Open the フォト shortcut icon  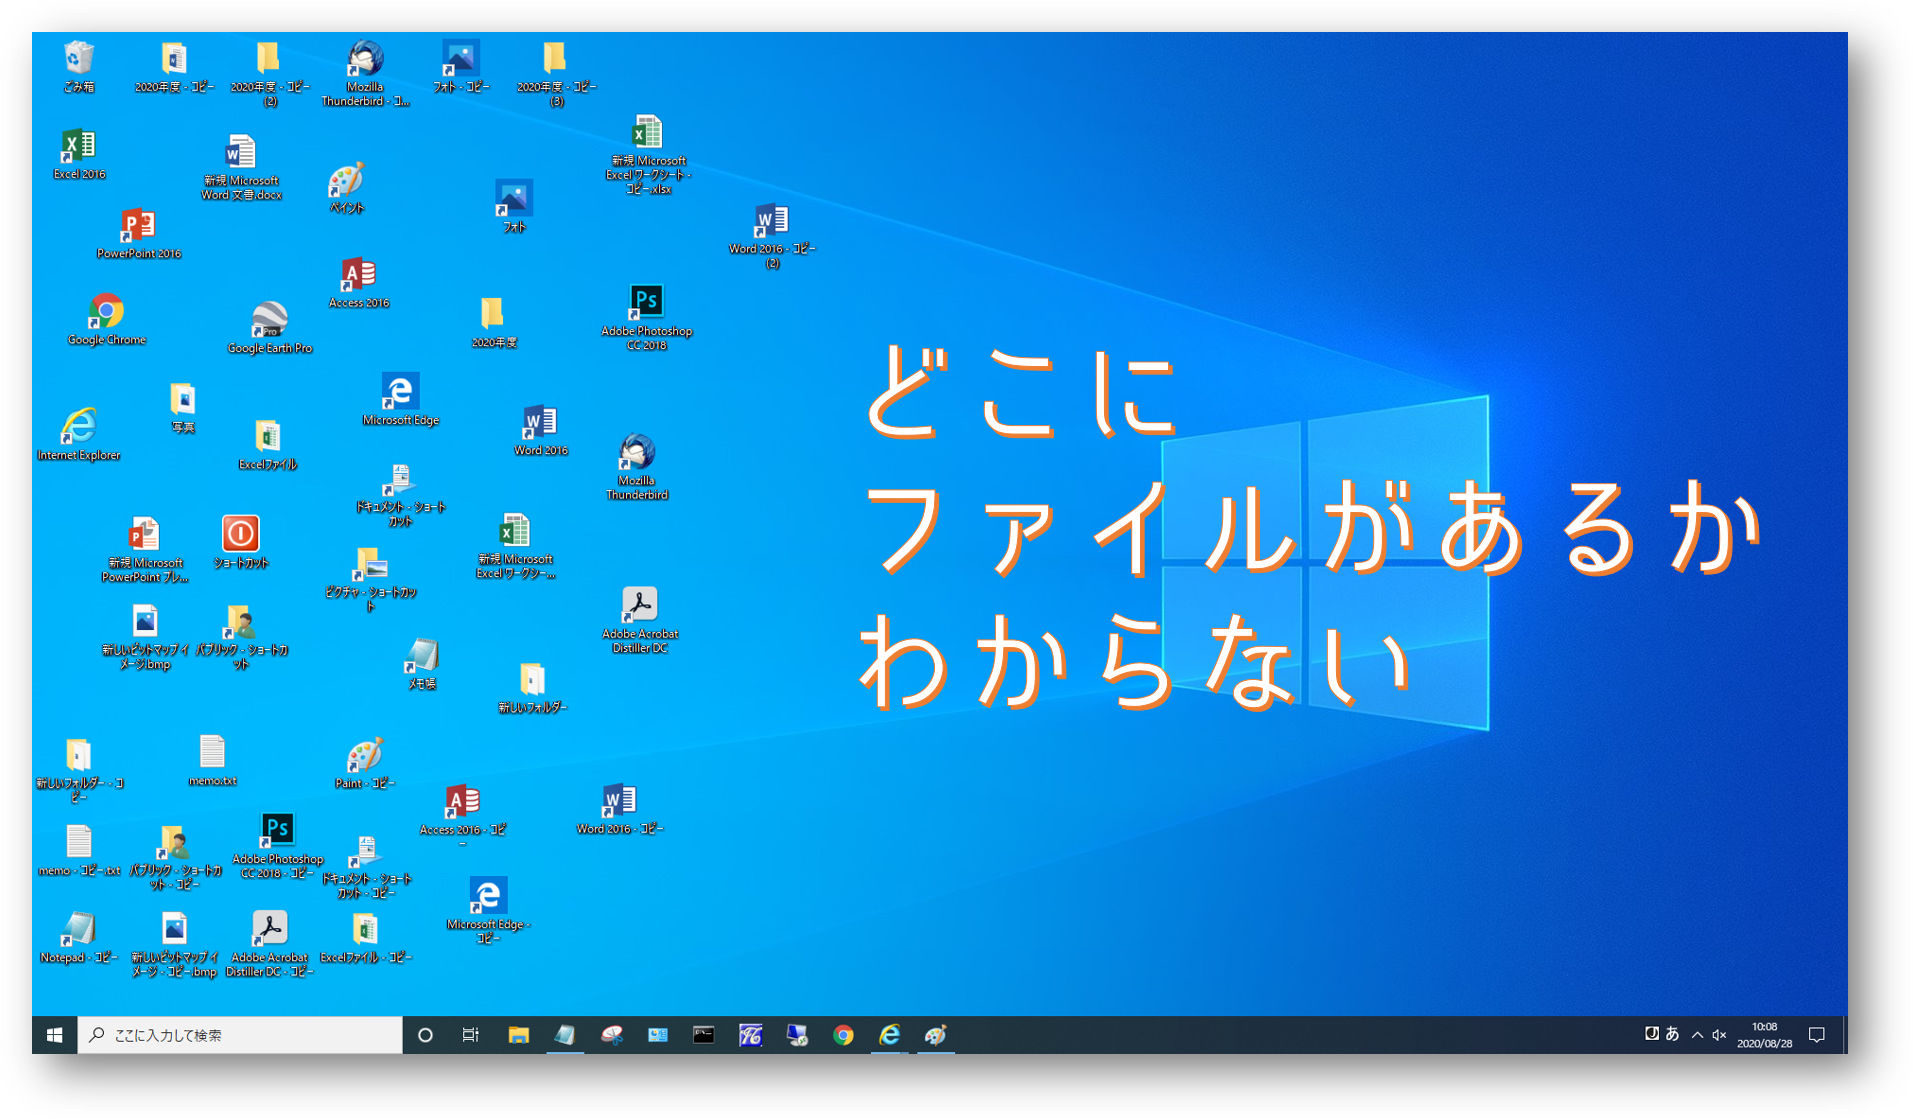click(513, 206)
